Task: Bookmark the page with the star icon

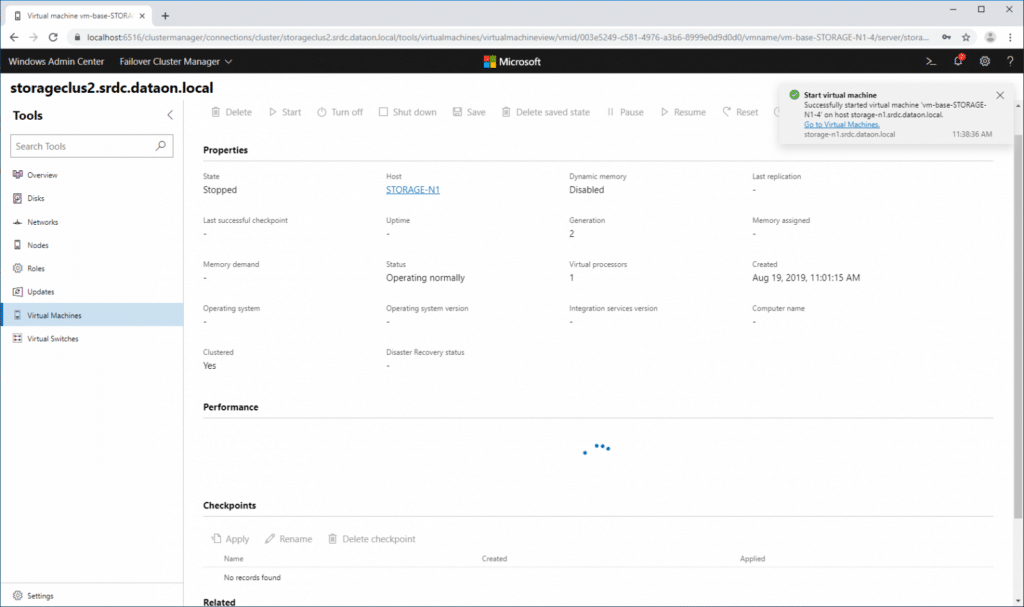Action: point(966,37)
